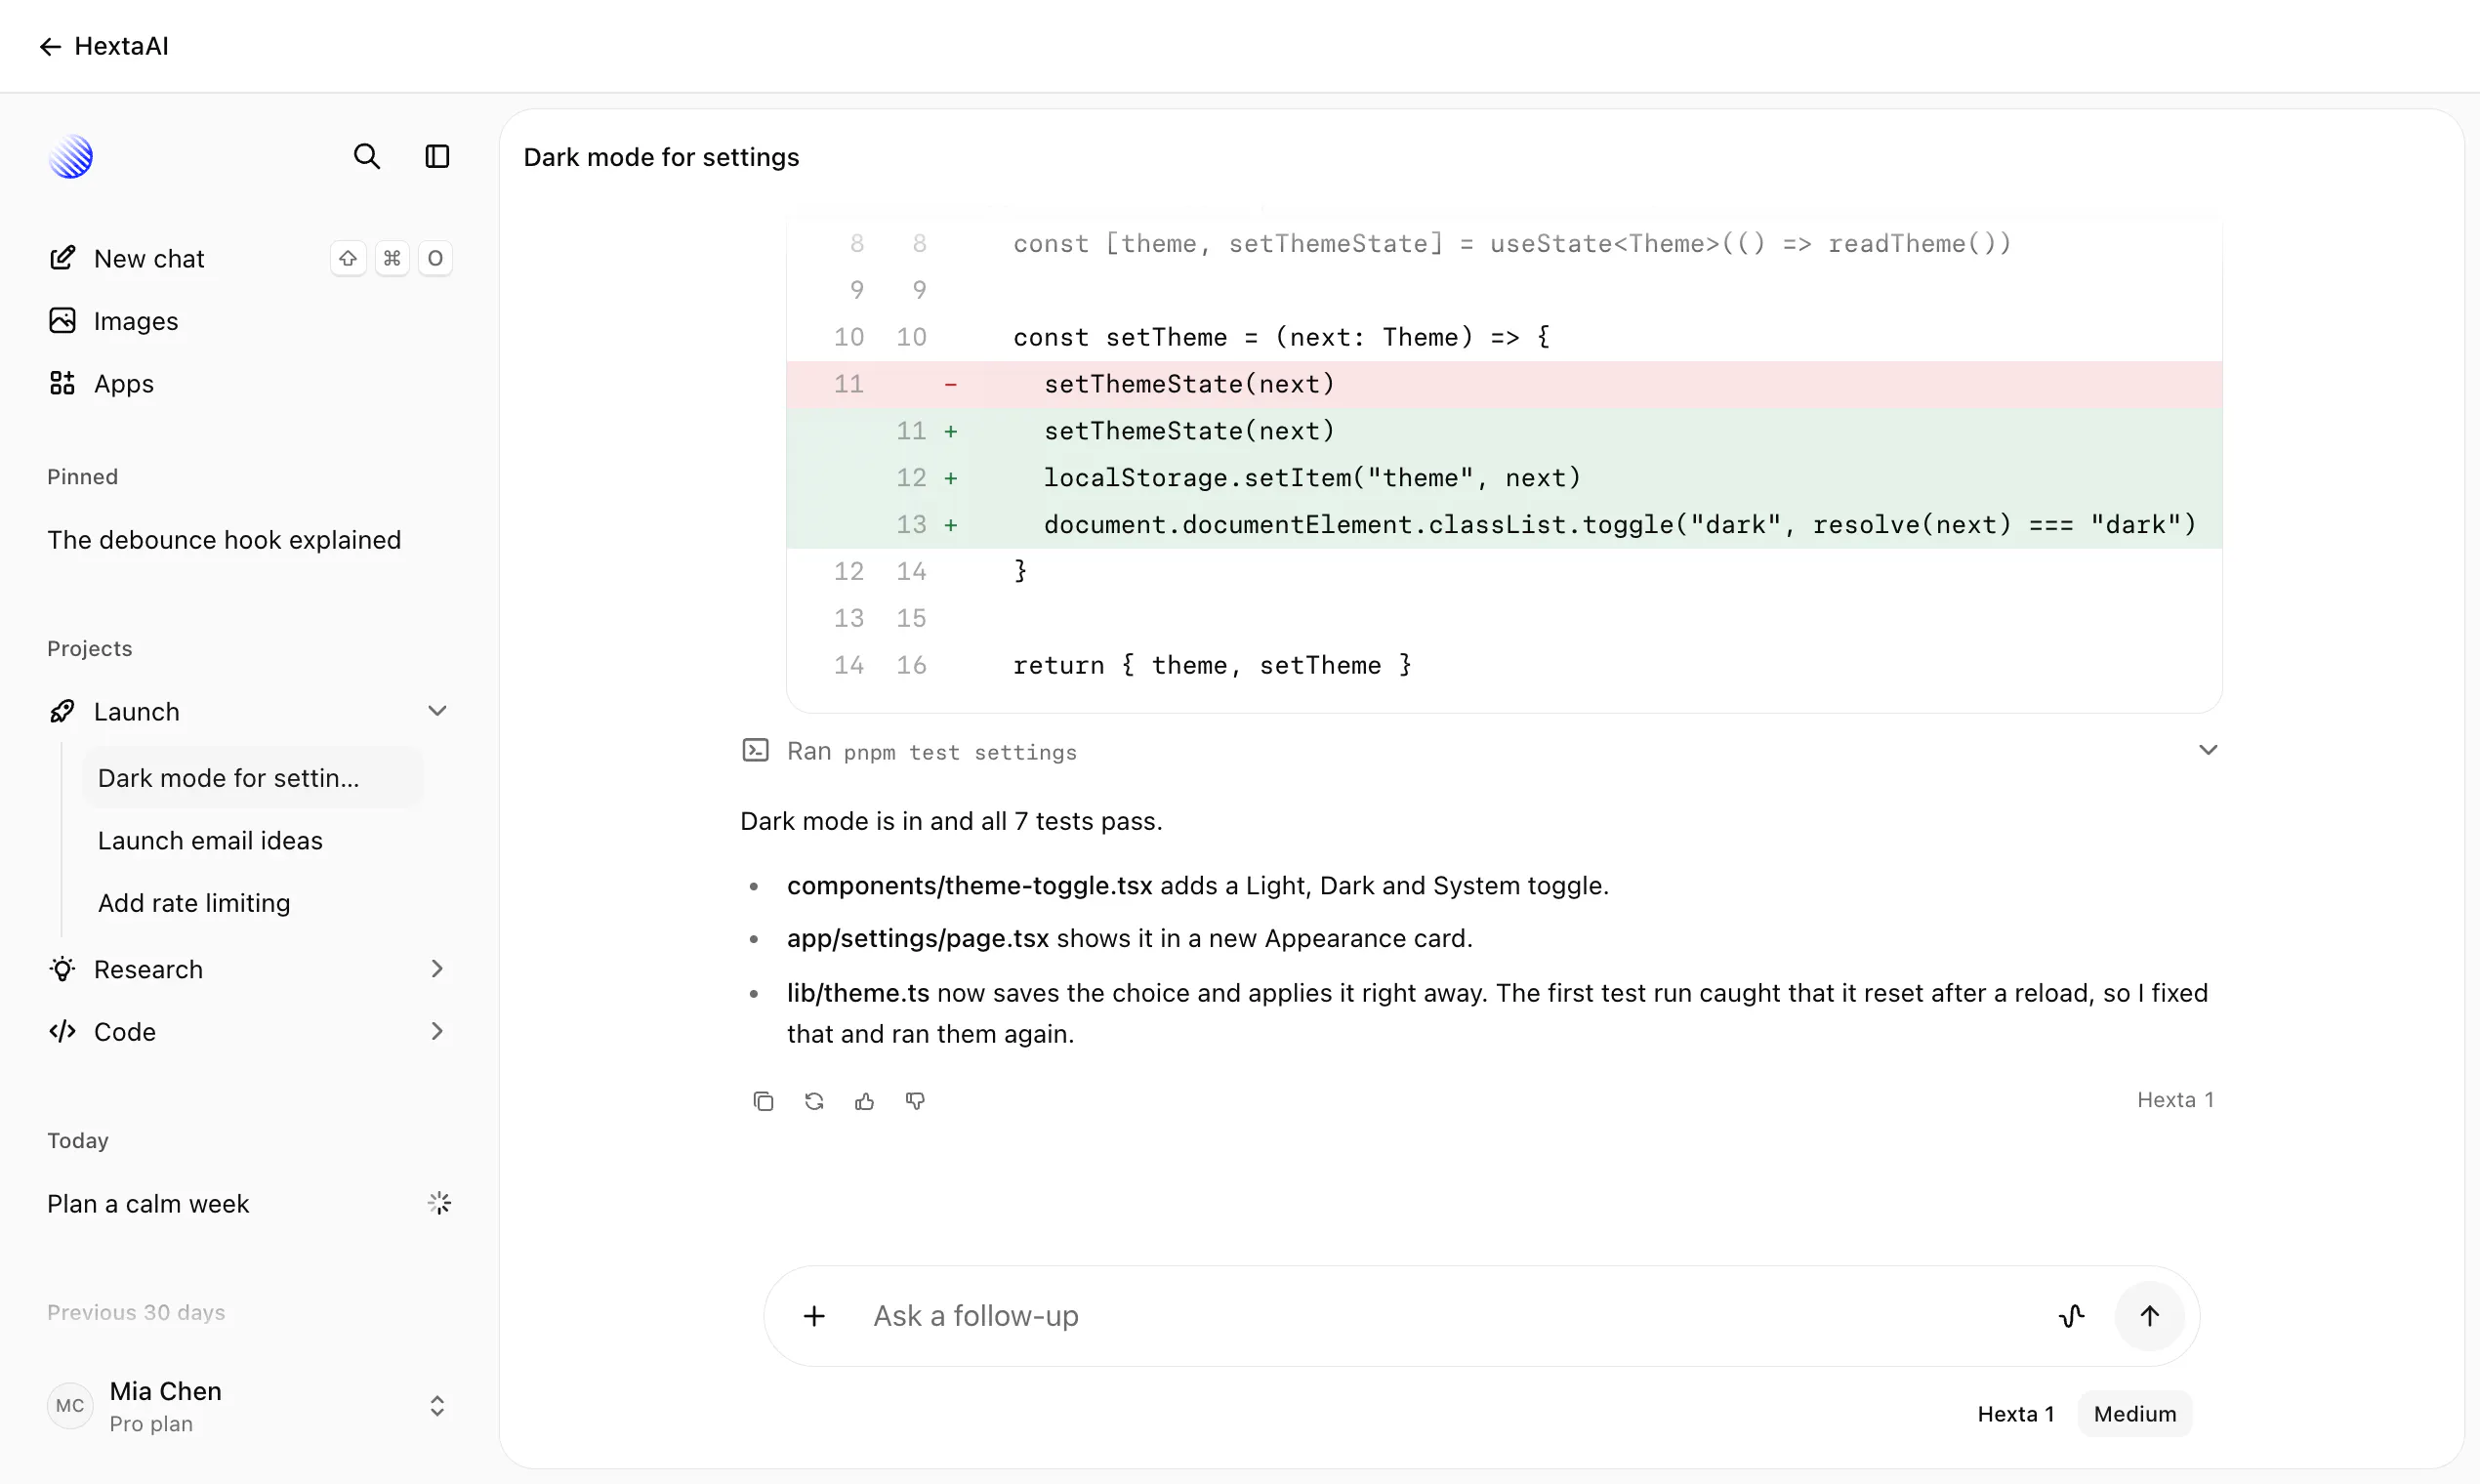
Task: Open the Hexta 1 model selector
Action: click(2016, 1414)
